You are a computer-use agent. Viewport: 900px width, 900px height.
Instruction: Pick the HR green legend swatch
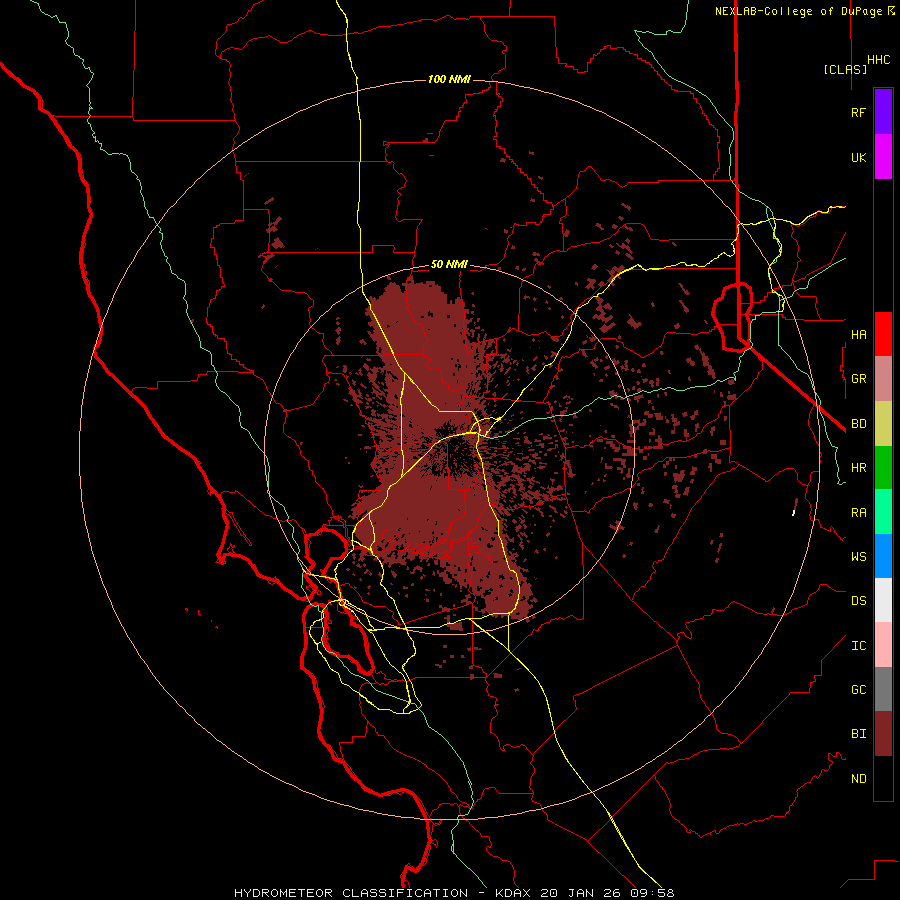883,468
